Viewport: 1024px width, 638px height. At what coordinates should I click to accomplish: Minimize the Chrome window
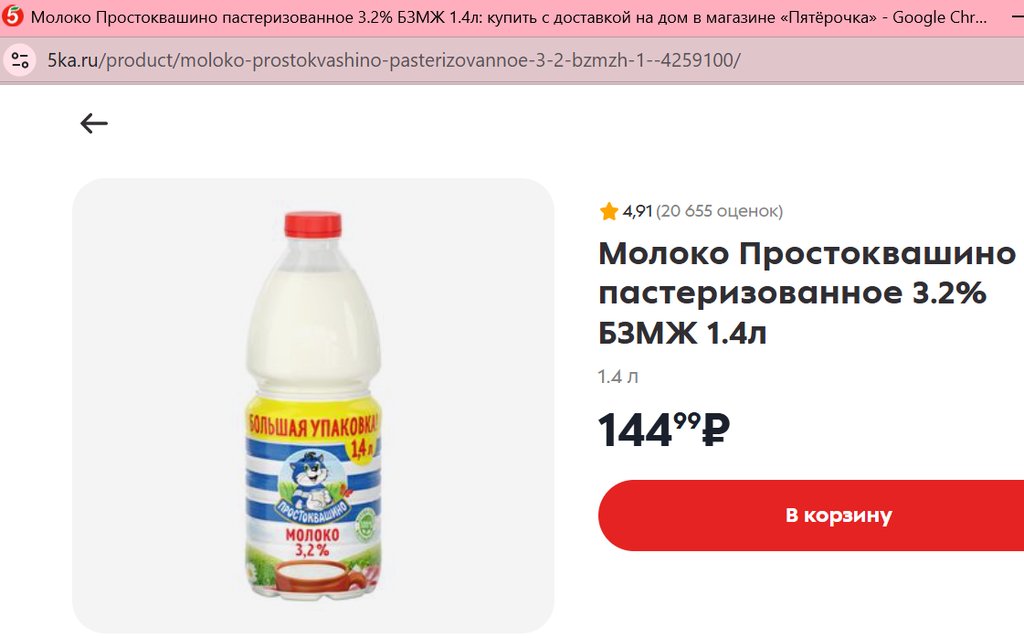pos(1017,18)
